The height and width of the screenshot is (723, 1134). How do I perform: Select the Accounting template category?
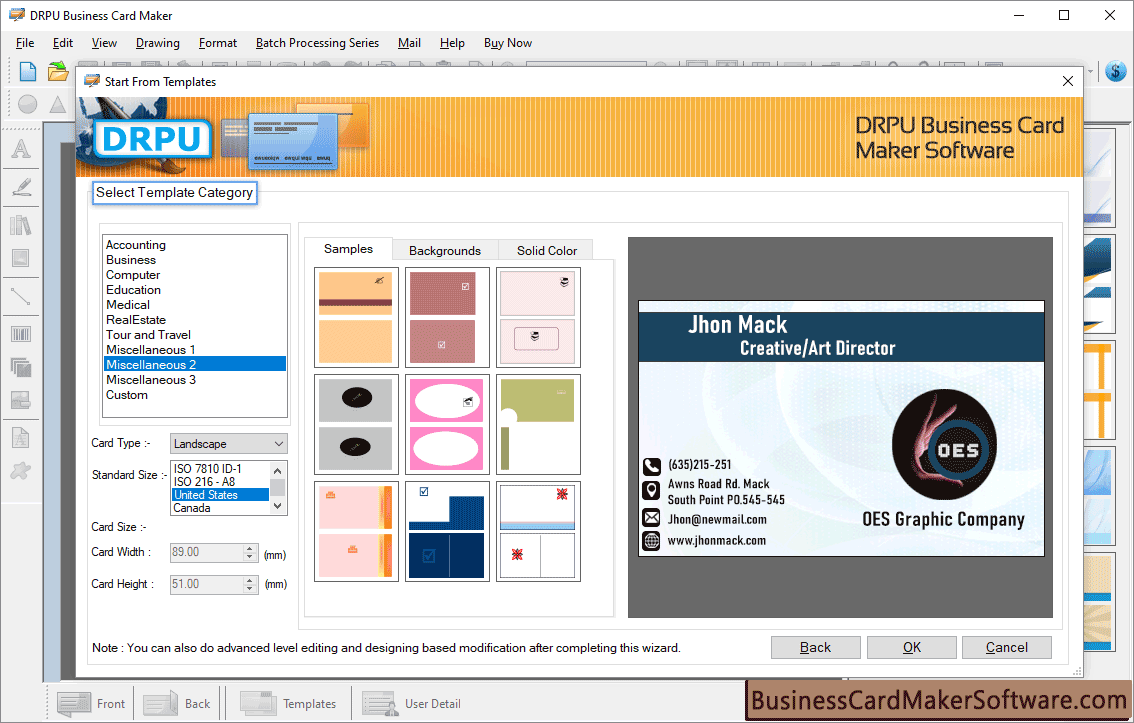pos(195,244)
